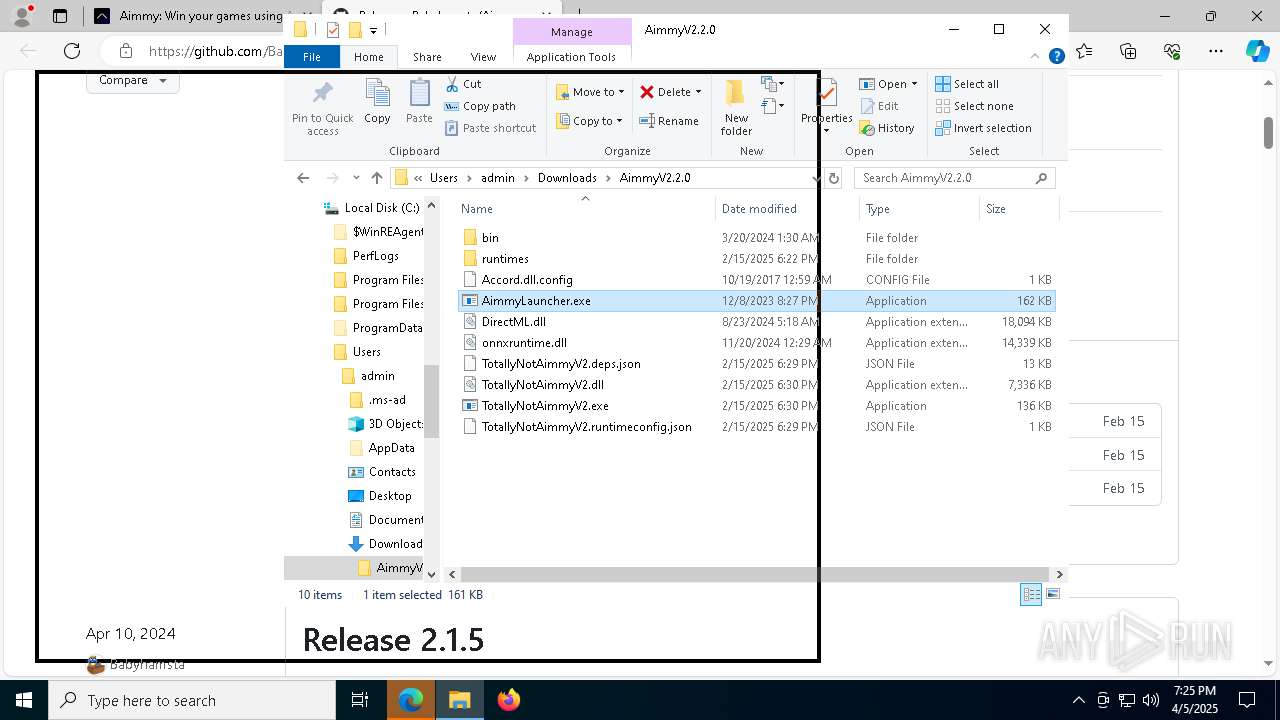This screenshot has width=1280, height=720.
Task: Click the Paste clipboard icon
Action: (x=419, y=102)
